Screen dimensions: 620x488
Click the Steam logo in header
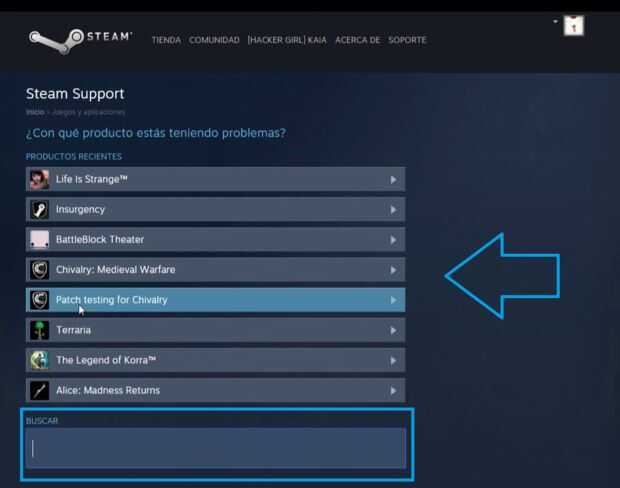[x=80, y=40]
